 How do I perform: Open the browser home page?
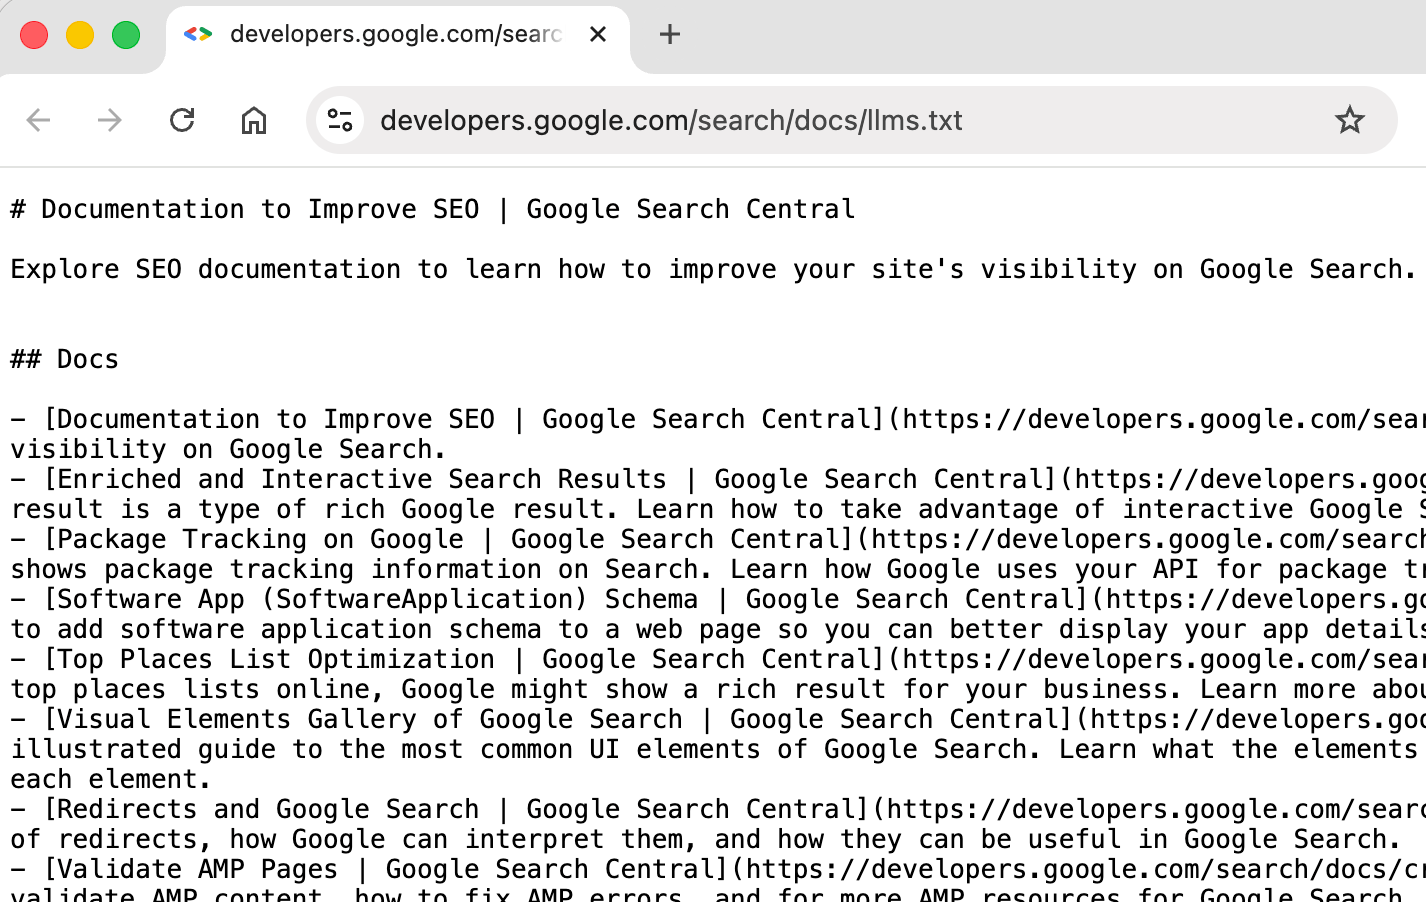tap(253, 120)
